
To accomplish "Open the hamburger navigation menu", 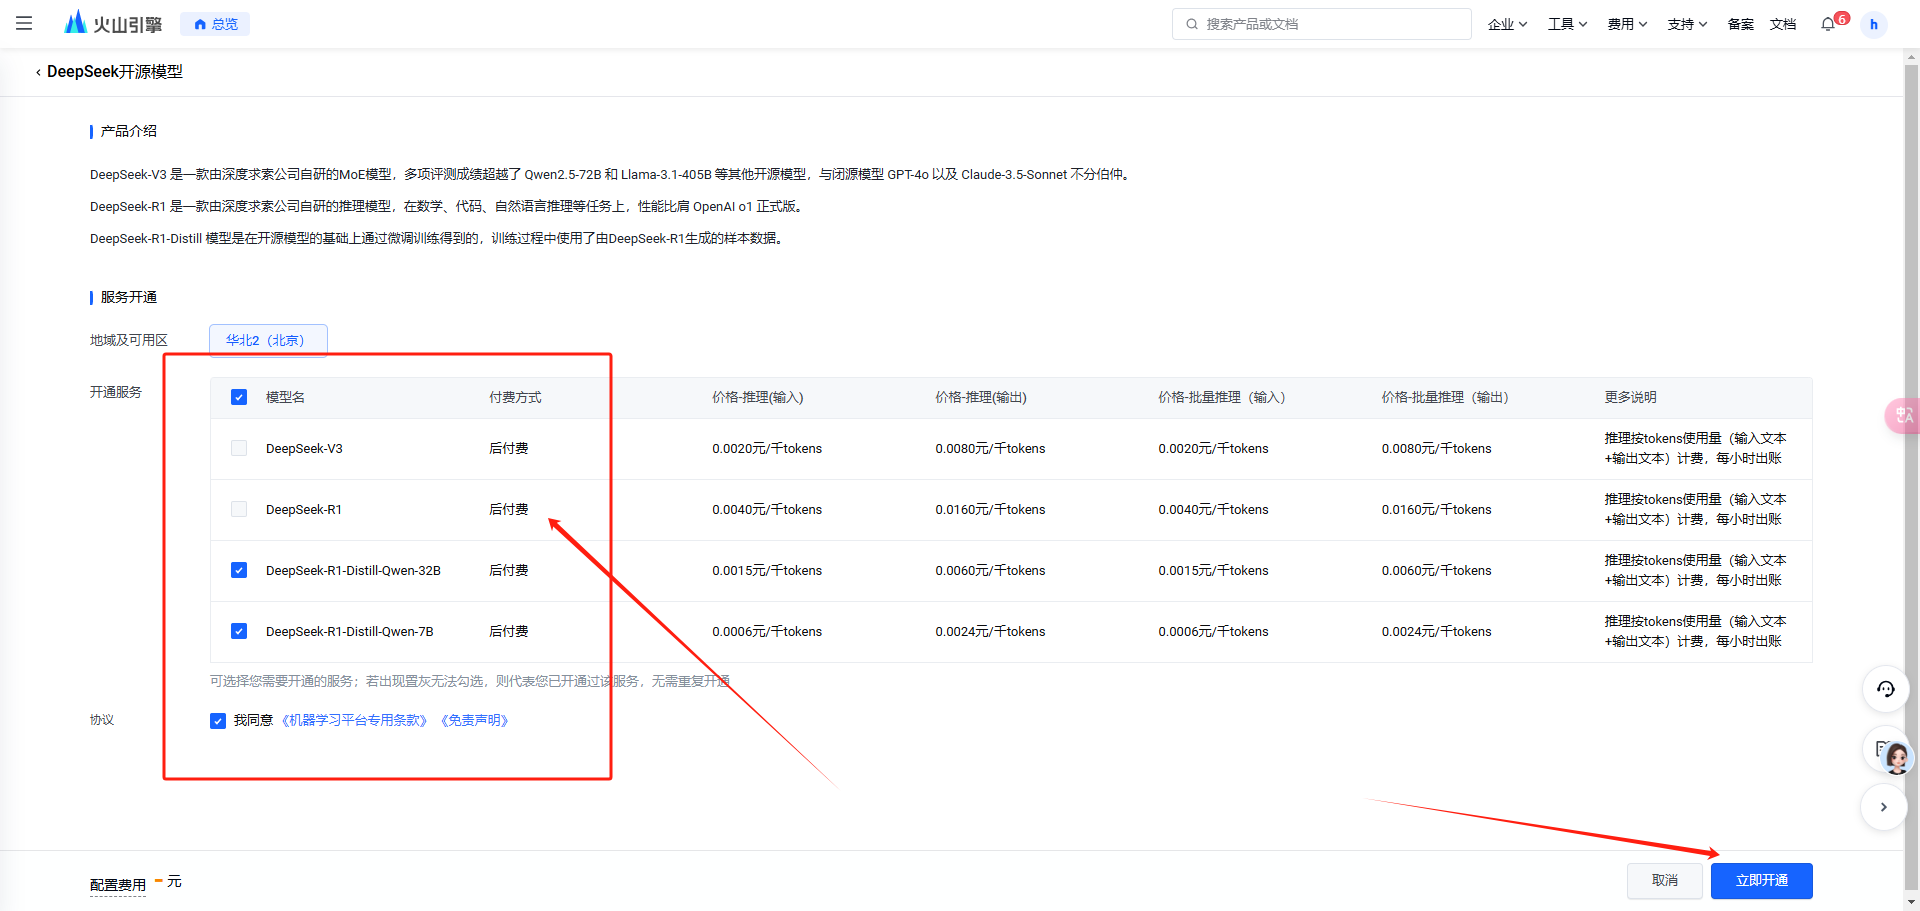I will [24, 23].
